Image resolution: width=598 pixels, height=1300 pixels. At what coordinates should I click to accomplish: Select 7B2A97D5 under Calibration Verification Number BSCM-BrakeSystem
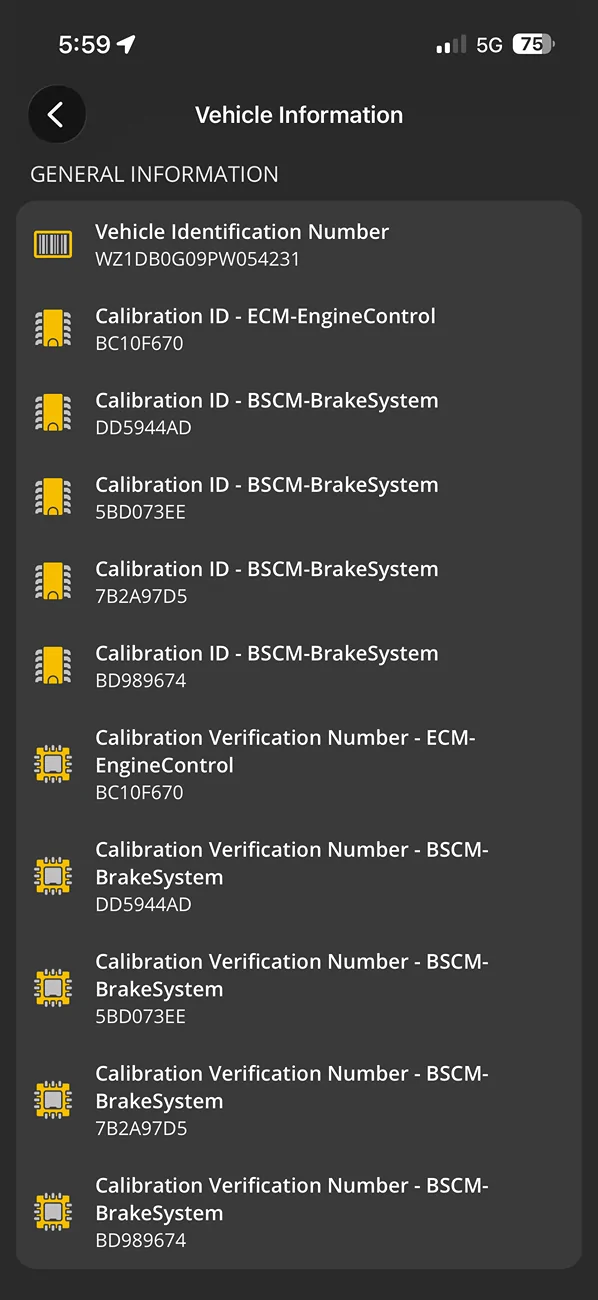[x=141, y=1128]
